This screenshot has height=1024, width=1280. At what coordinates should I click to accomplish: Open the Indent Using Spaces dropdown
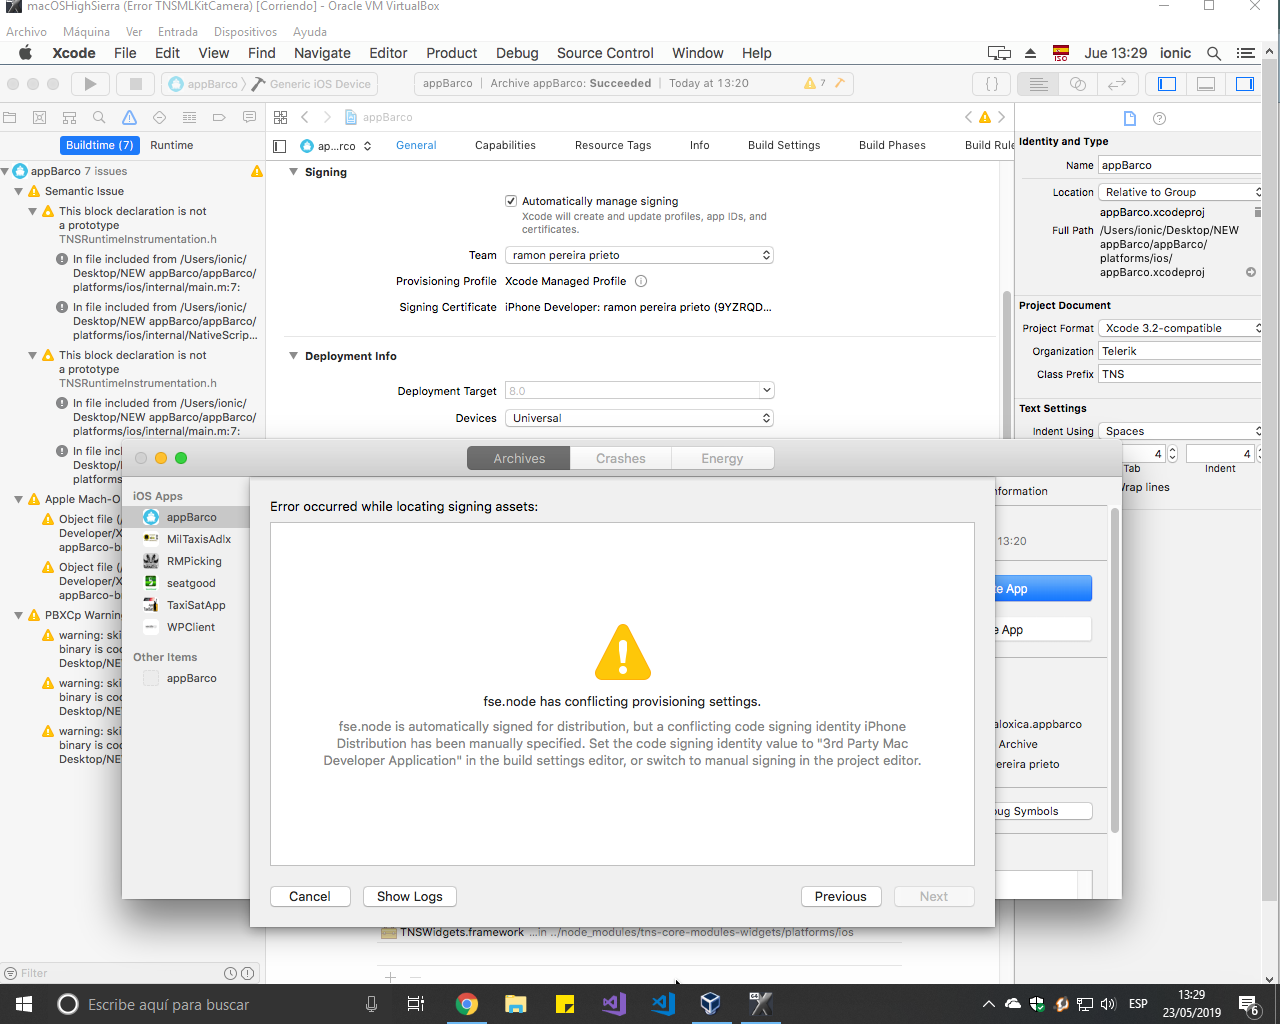(x=1180, y=431)
